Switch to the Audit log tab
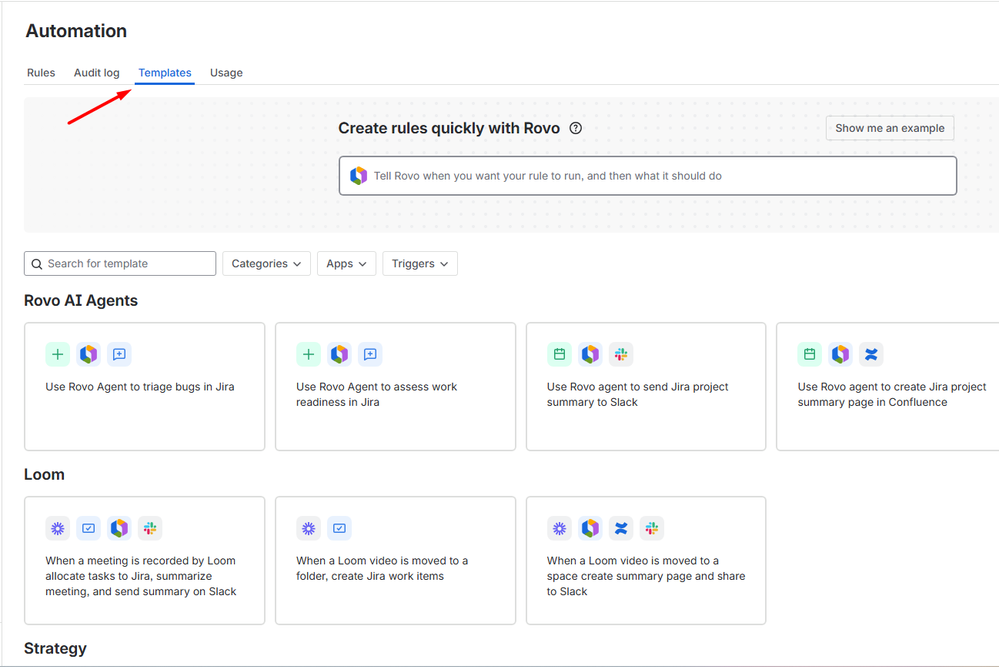This screenshot has height=667, width=999. 96,73
